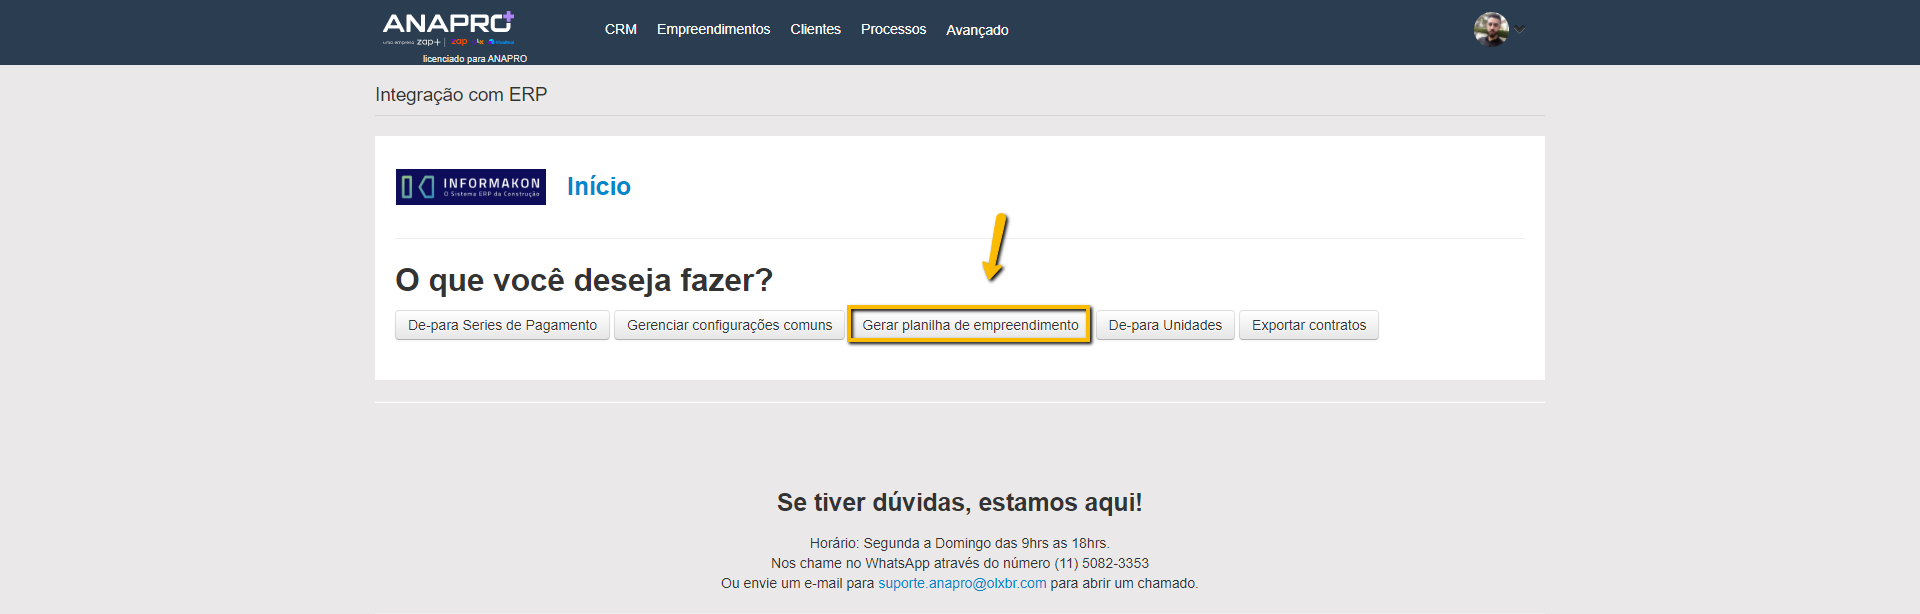Open the CRM menu

pyautogui.click(x=620, y=29)
